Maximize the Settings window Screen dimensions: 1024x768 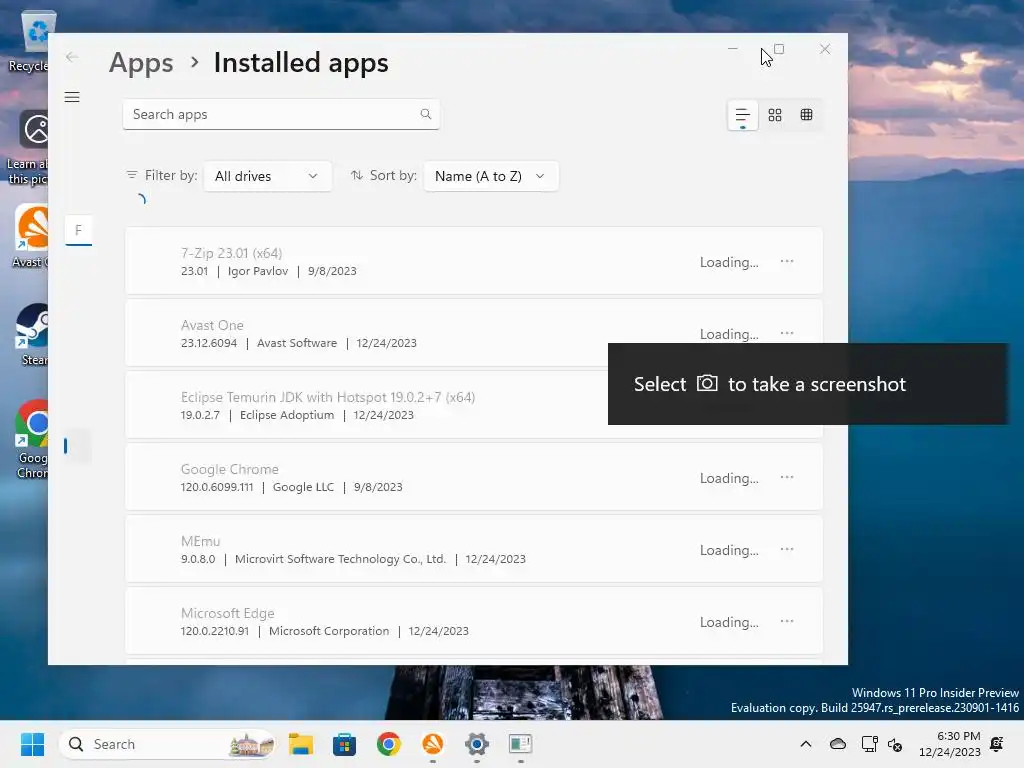[779, 49]
